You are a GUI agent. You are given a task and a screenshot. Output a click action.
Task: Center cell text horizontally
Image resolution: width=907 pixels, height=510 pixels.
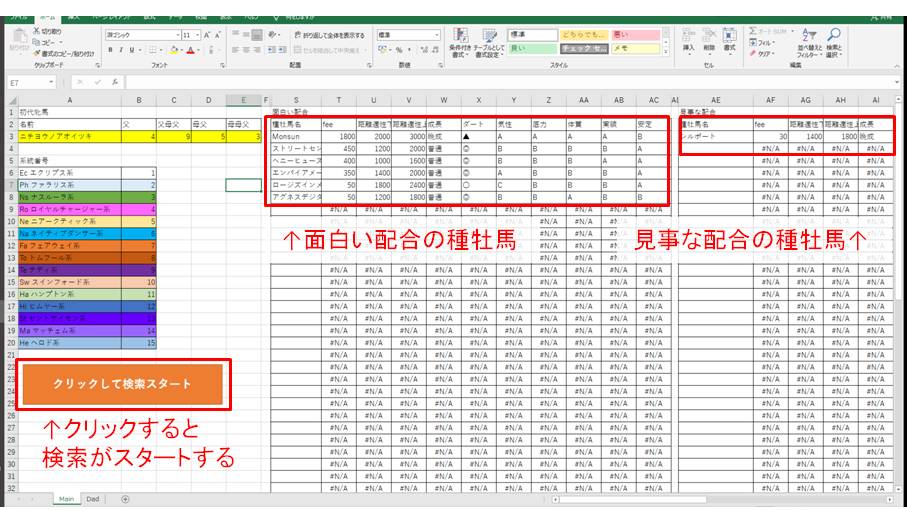tap(246, 50)
